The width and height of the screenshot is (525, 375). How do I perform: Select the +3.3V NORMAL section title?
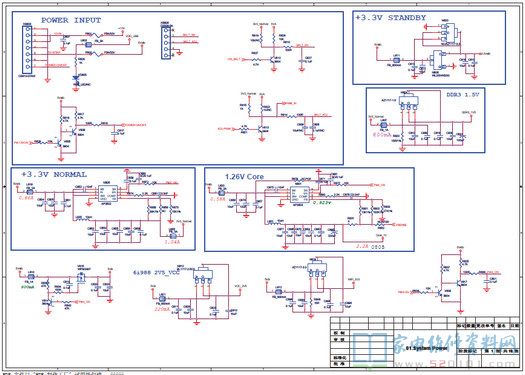click(54, 174)
